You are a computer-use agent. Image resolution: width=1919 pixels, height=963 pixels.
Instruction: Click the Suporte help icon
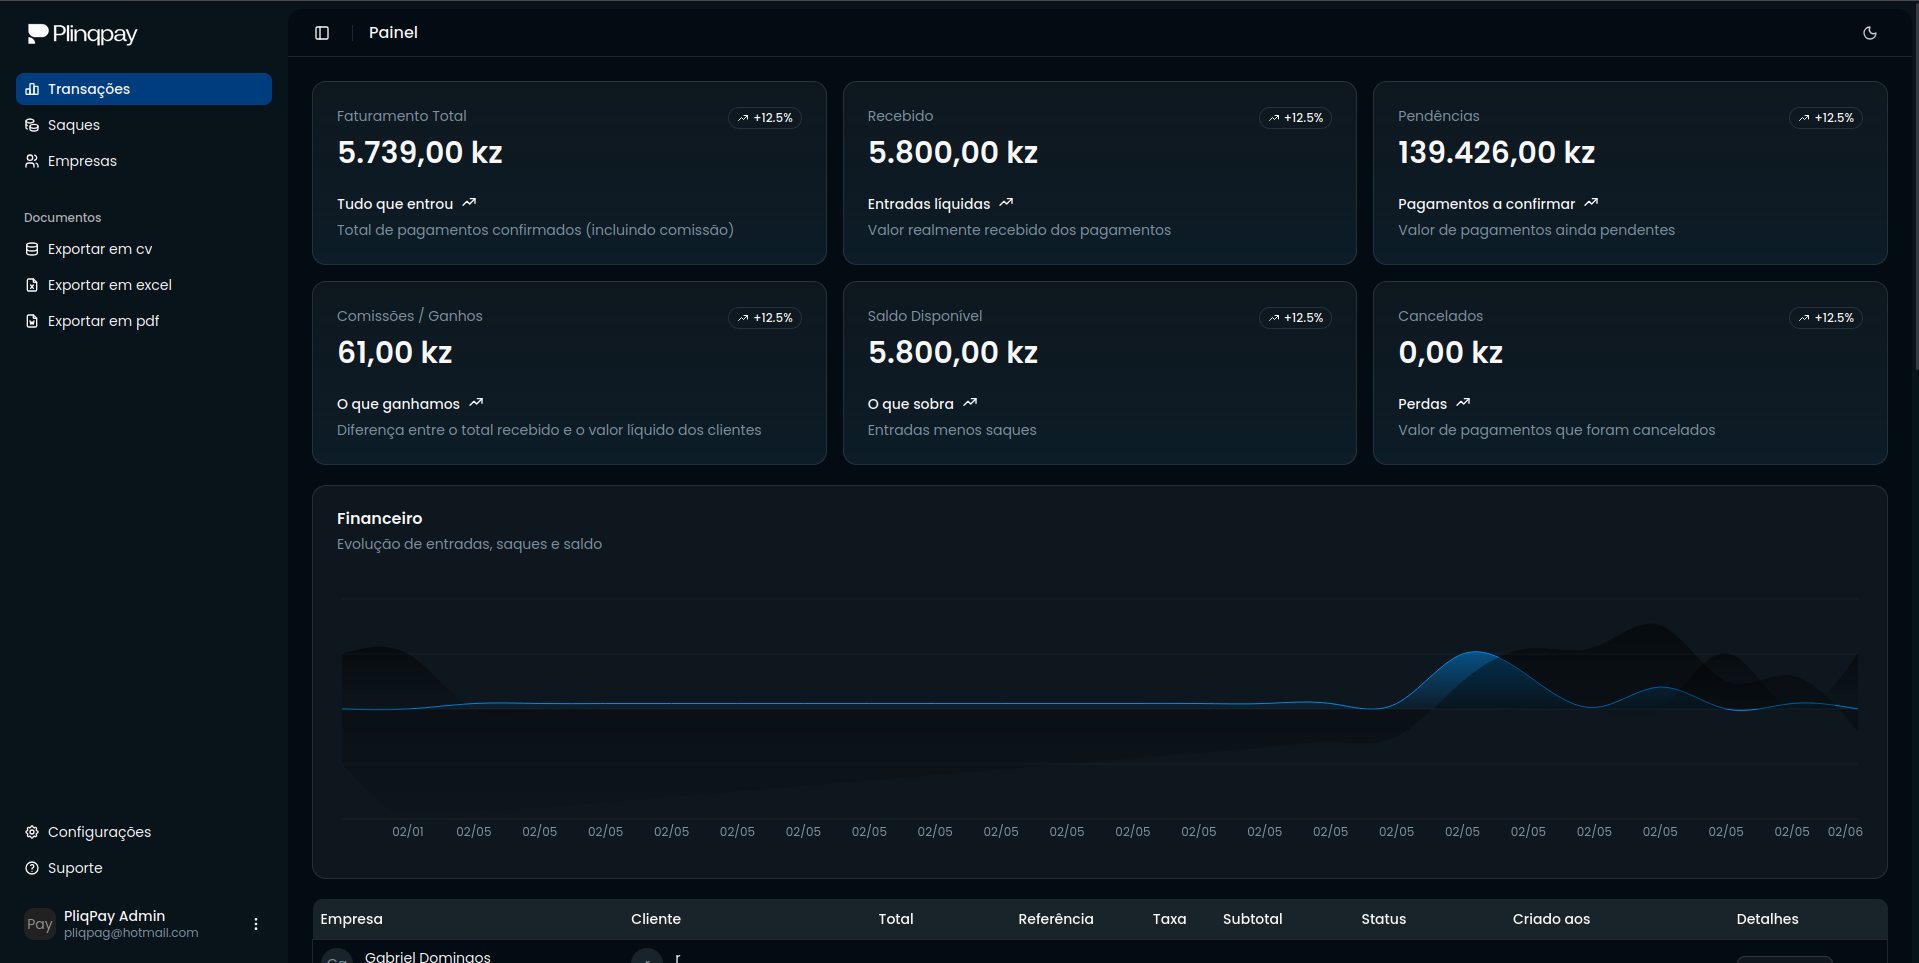32,868
